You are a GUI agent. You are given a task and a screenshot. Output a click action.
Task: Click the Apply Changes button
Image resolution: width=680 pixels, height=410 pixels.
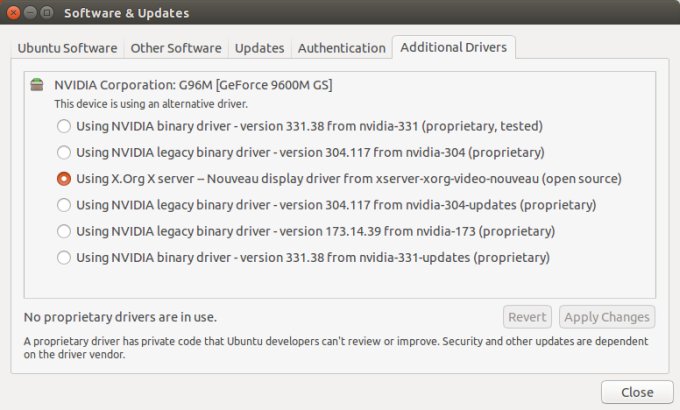click(607, 317)
